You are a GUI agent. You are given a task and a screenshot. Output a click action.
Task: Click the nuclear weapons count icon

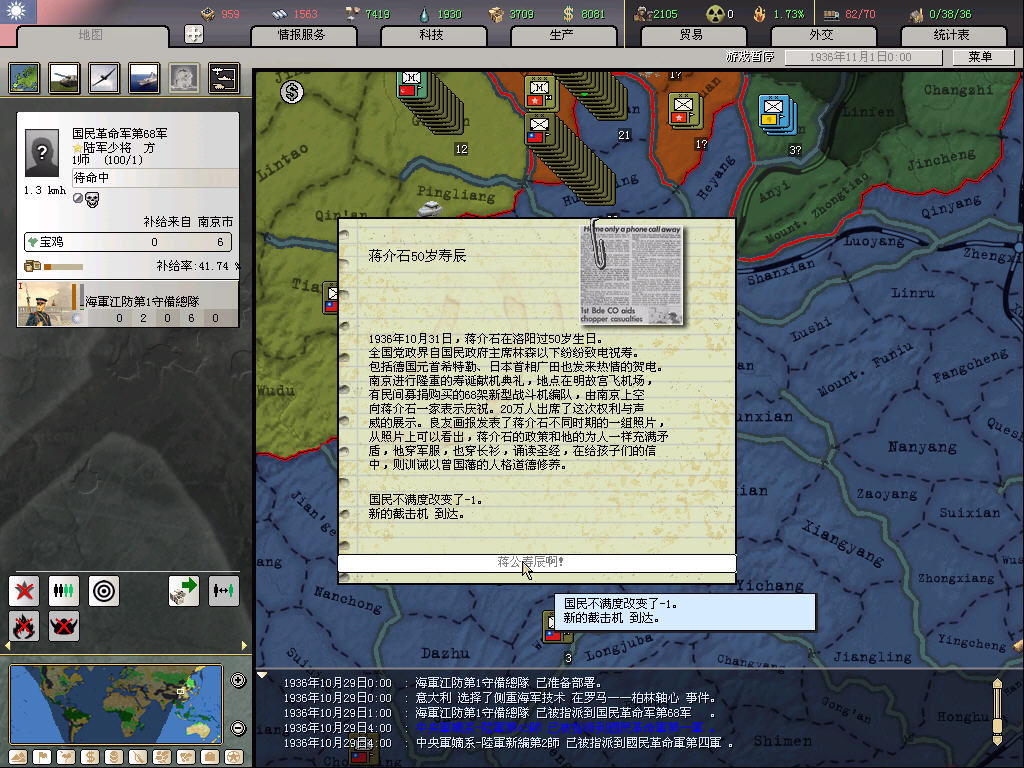click(715, 14)
